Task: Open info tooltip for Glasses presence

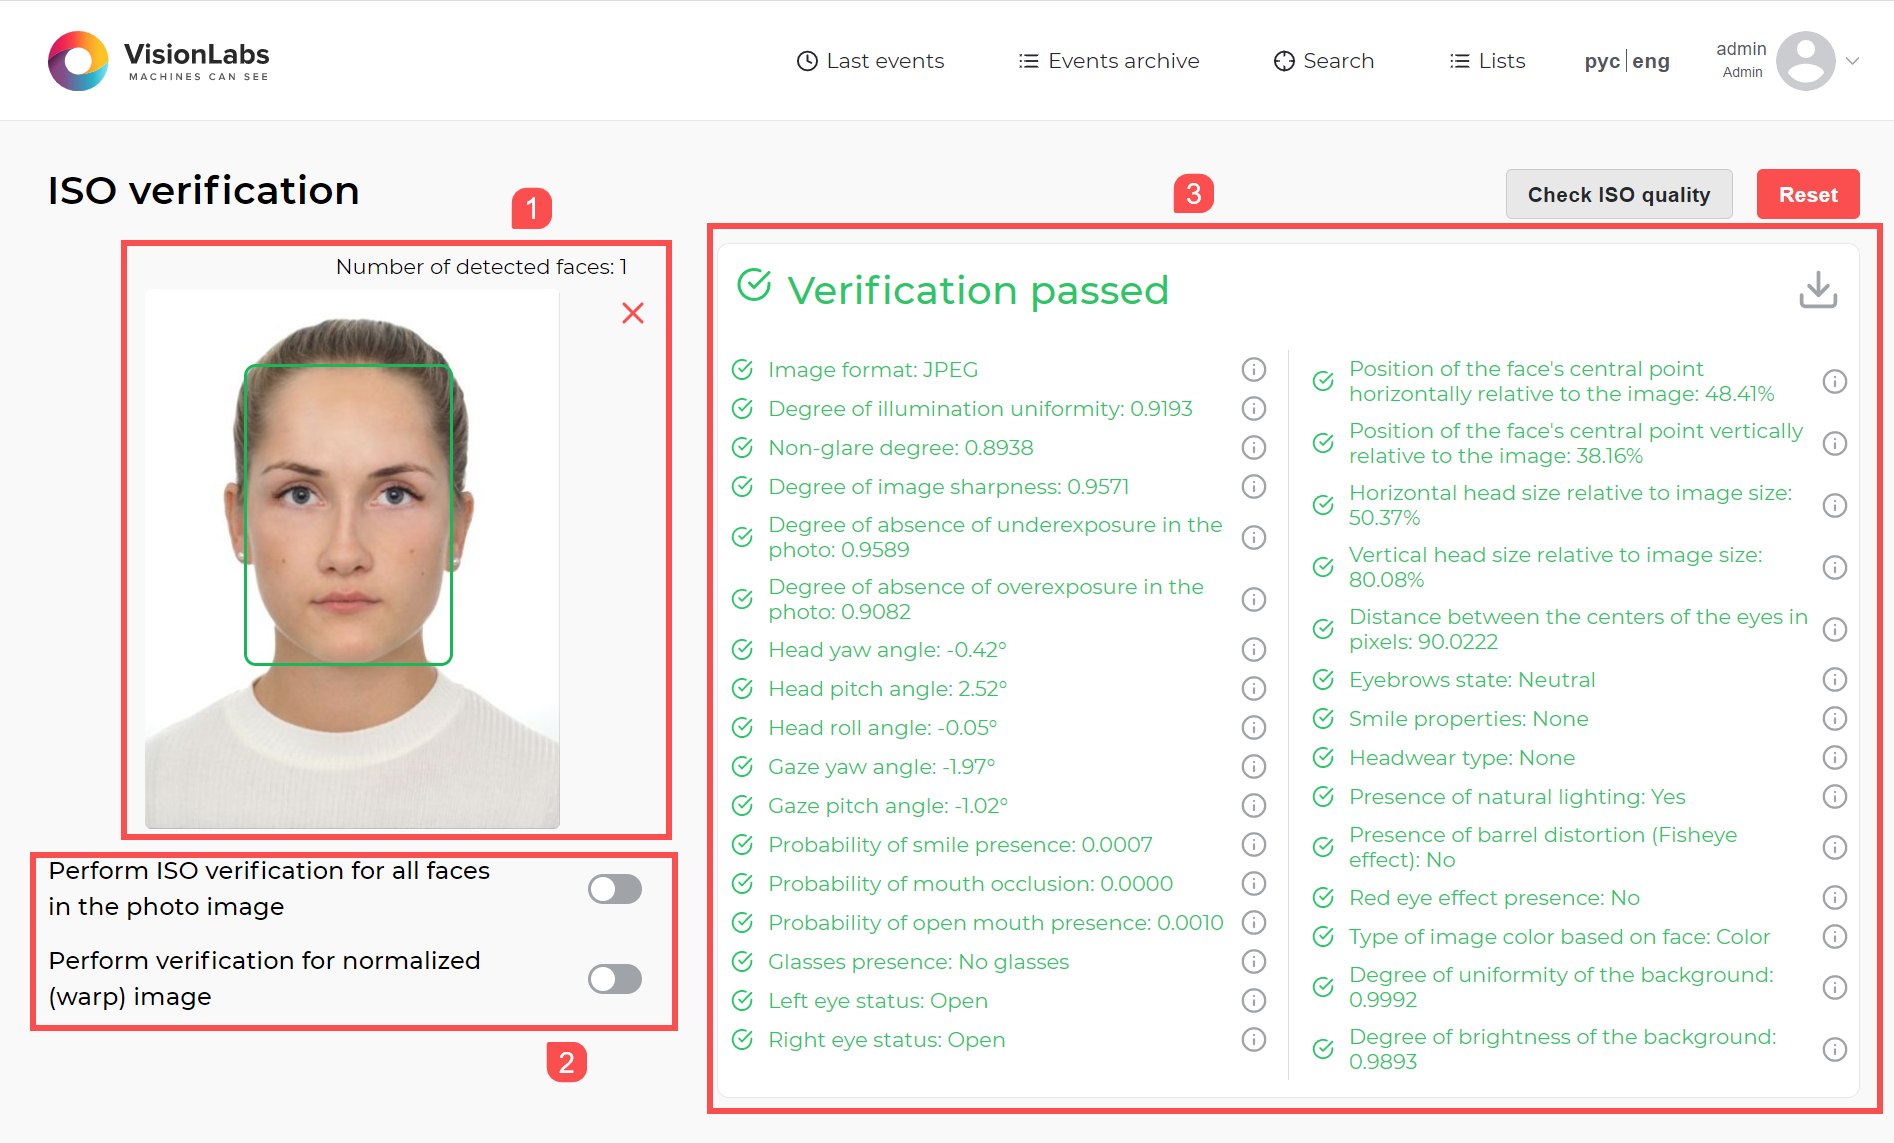Action: [x=1254, y=961]
